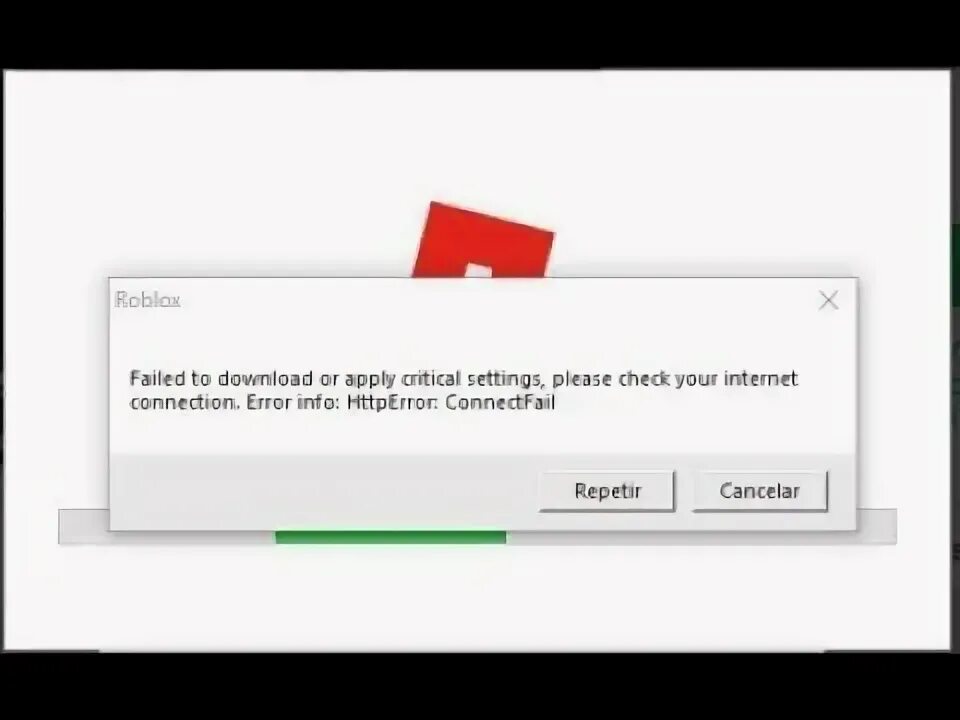Image resolution: width=960 pixels, height=720 pixels.
Task: Click the grey footer area left of Repetir
Action: [x=324, y=491]
